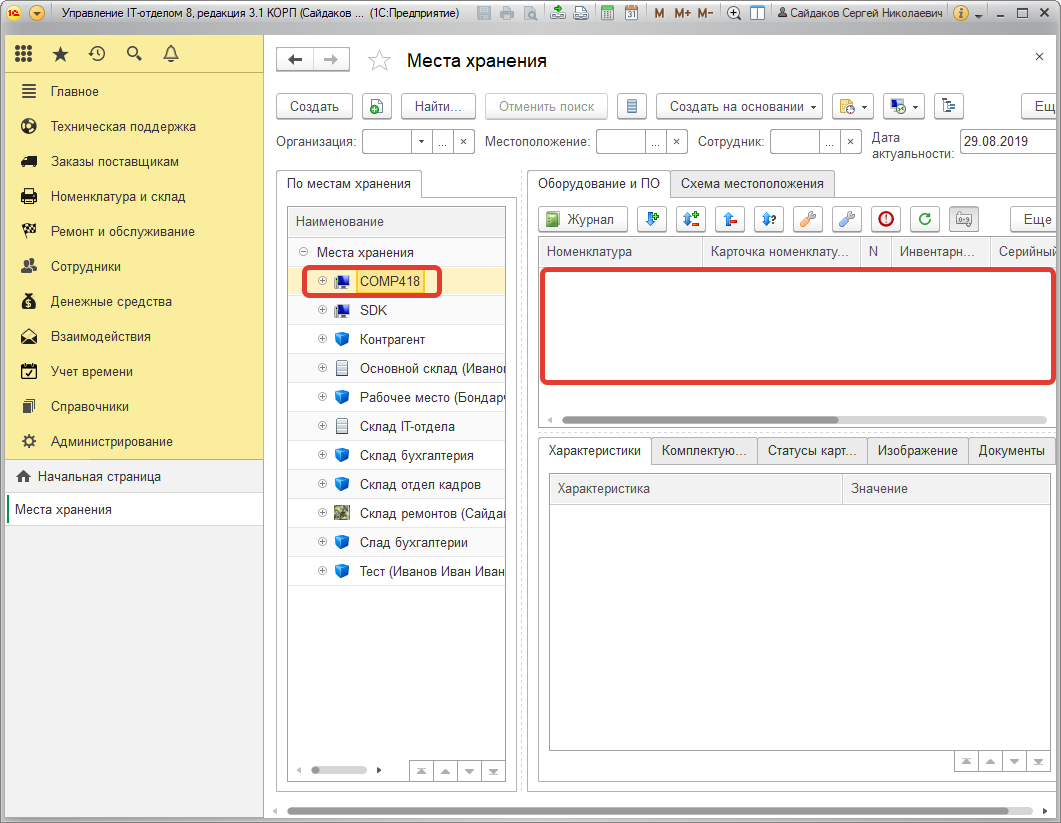Expand the COMP418 tree node
This screenshot has width=1061, height=823.
click(x=322, y=281)
